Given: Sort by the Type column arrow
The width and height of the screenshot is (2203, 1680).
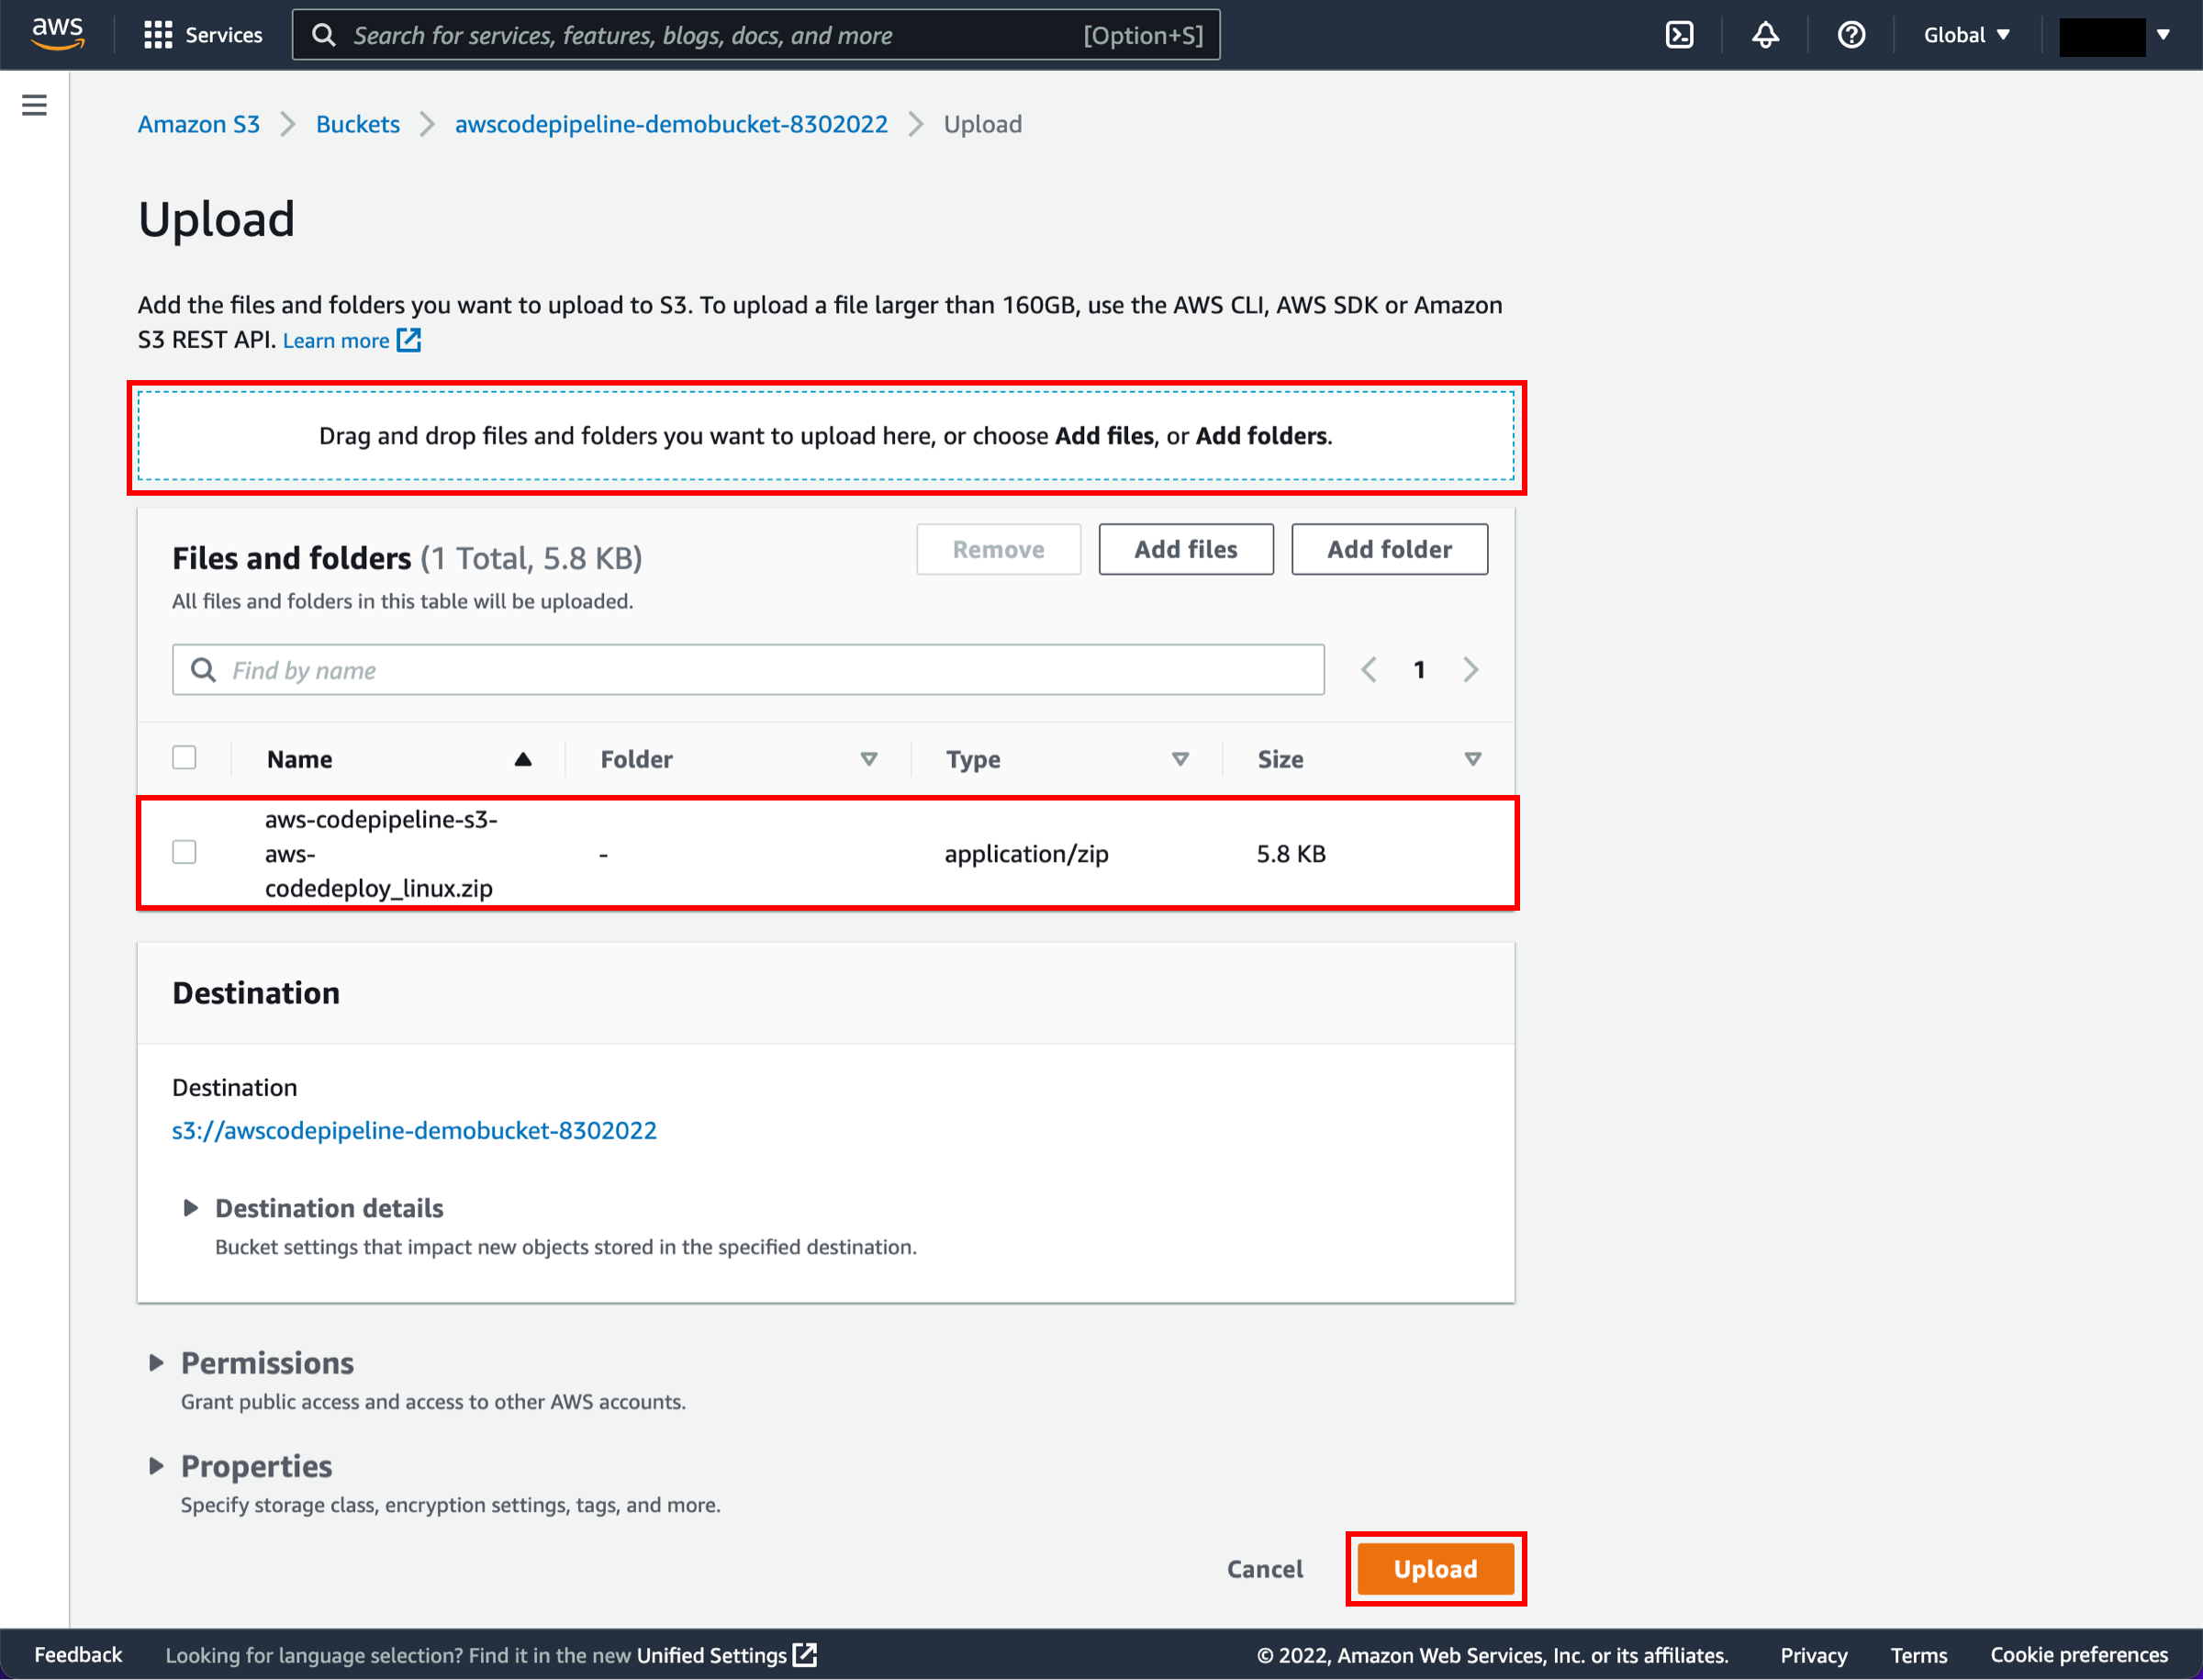Looking at the screenshot, I should (1180, 760).
